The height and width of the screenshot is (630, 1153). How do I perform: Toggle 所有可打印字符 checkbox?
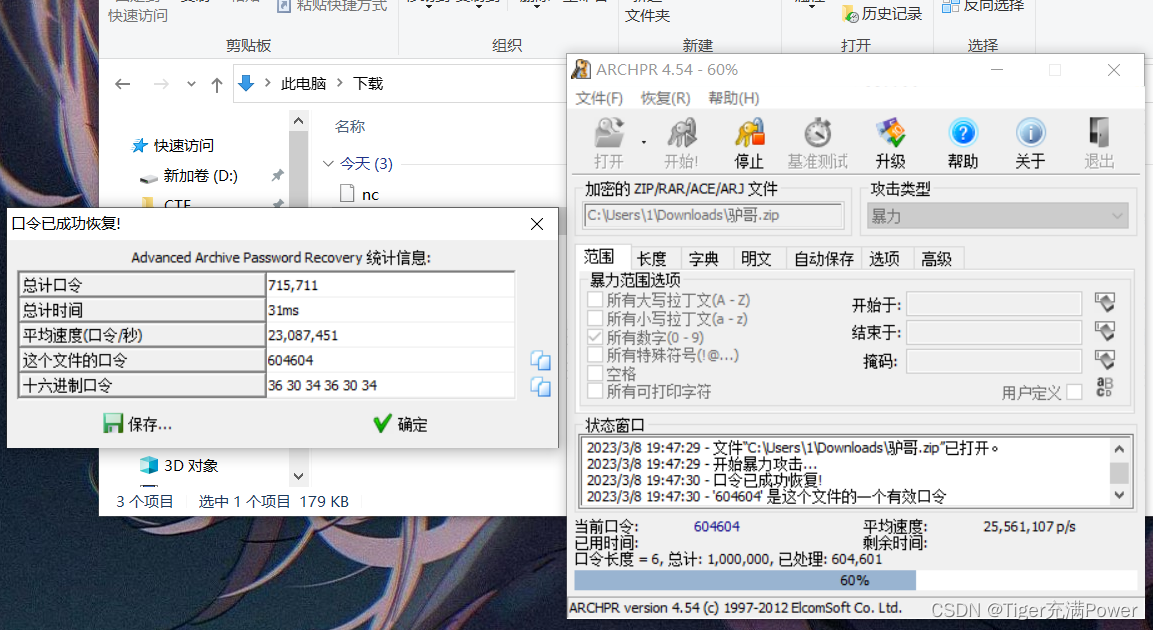click(x=595, y=391)
